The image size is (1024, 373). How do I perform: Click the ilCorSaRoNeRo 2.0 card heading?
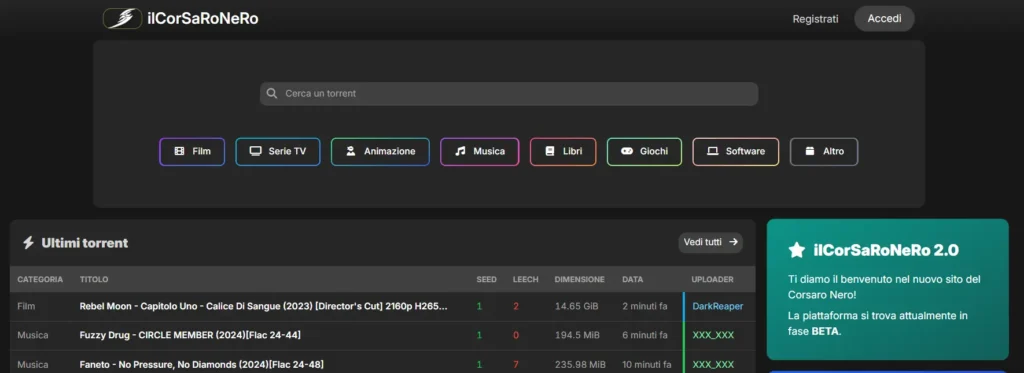click(x=886, y=250)
